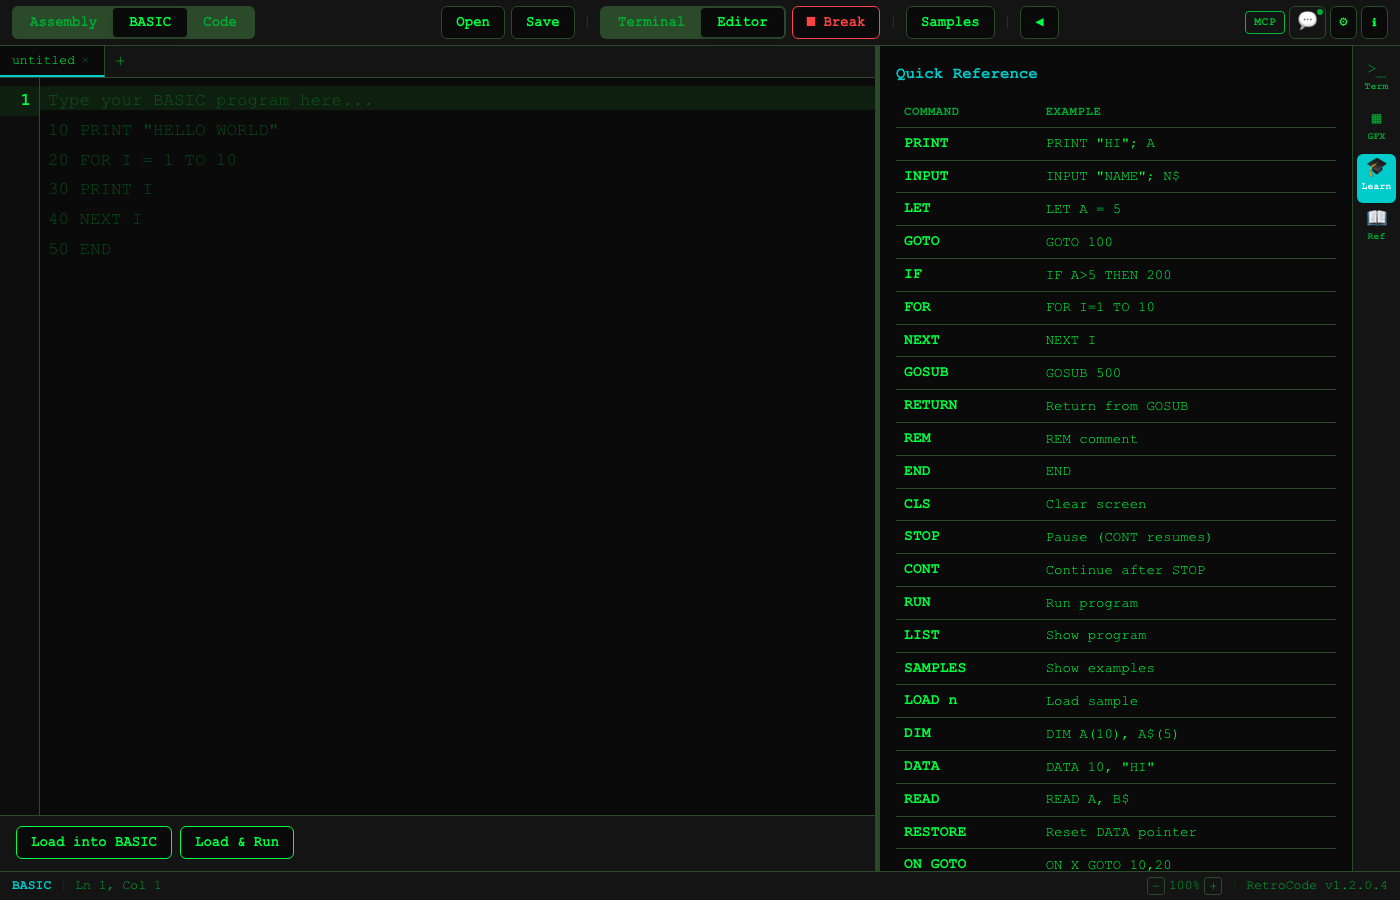This screenshot has width=1400, height=900.
Task: Click the MCP toolbar icon
Action: point(1264,22)
